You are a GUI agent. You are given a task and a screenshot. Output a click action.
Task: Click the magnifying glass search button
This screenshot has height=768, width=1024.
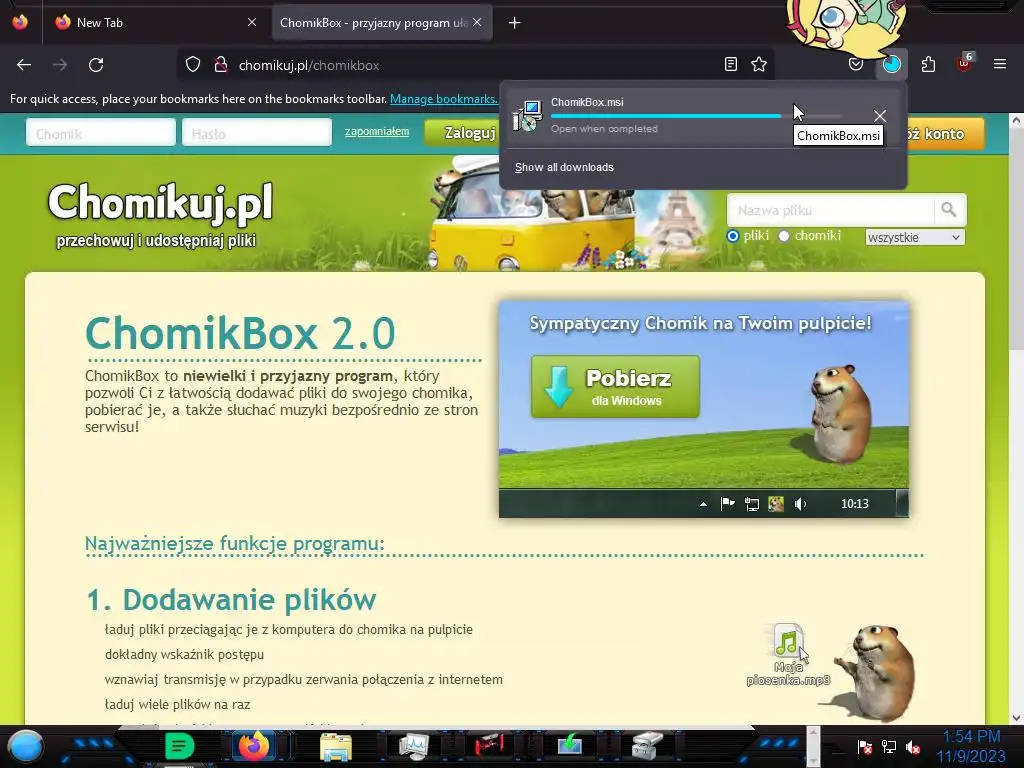click(x=949, y=210)
